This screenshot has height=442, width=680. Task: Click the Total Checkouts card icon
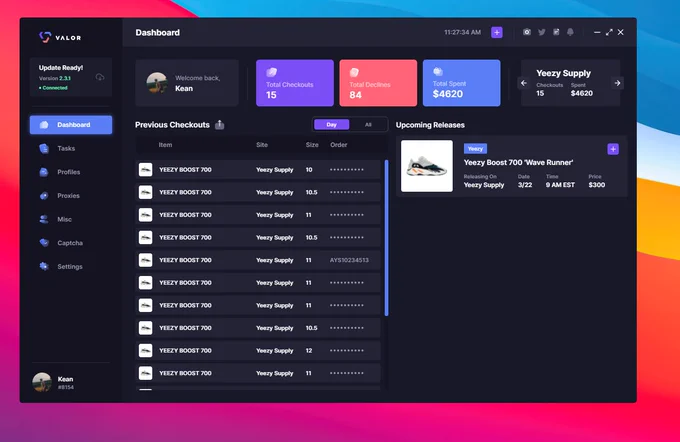(x=271, y=72)
